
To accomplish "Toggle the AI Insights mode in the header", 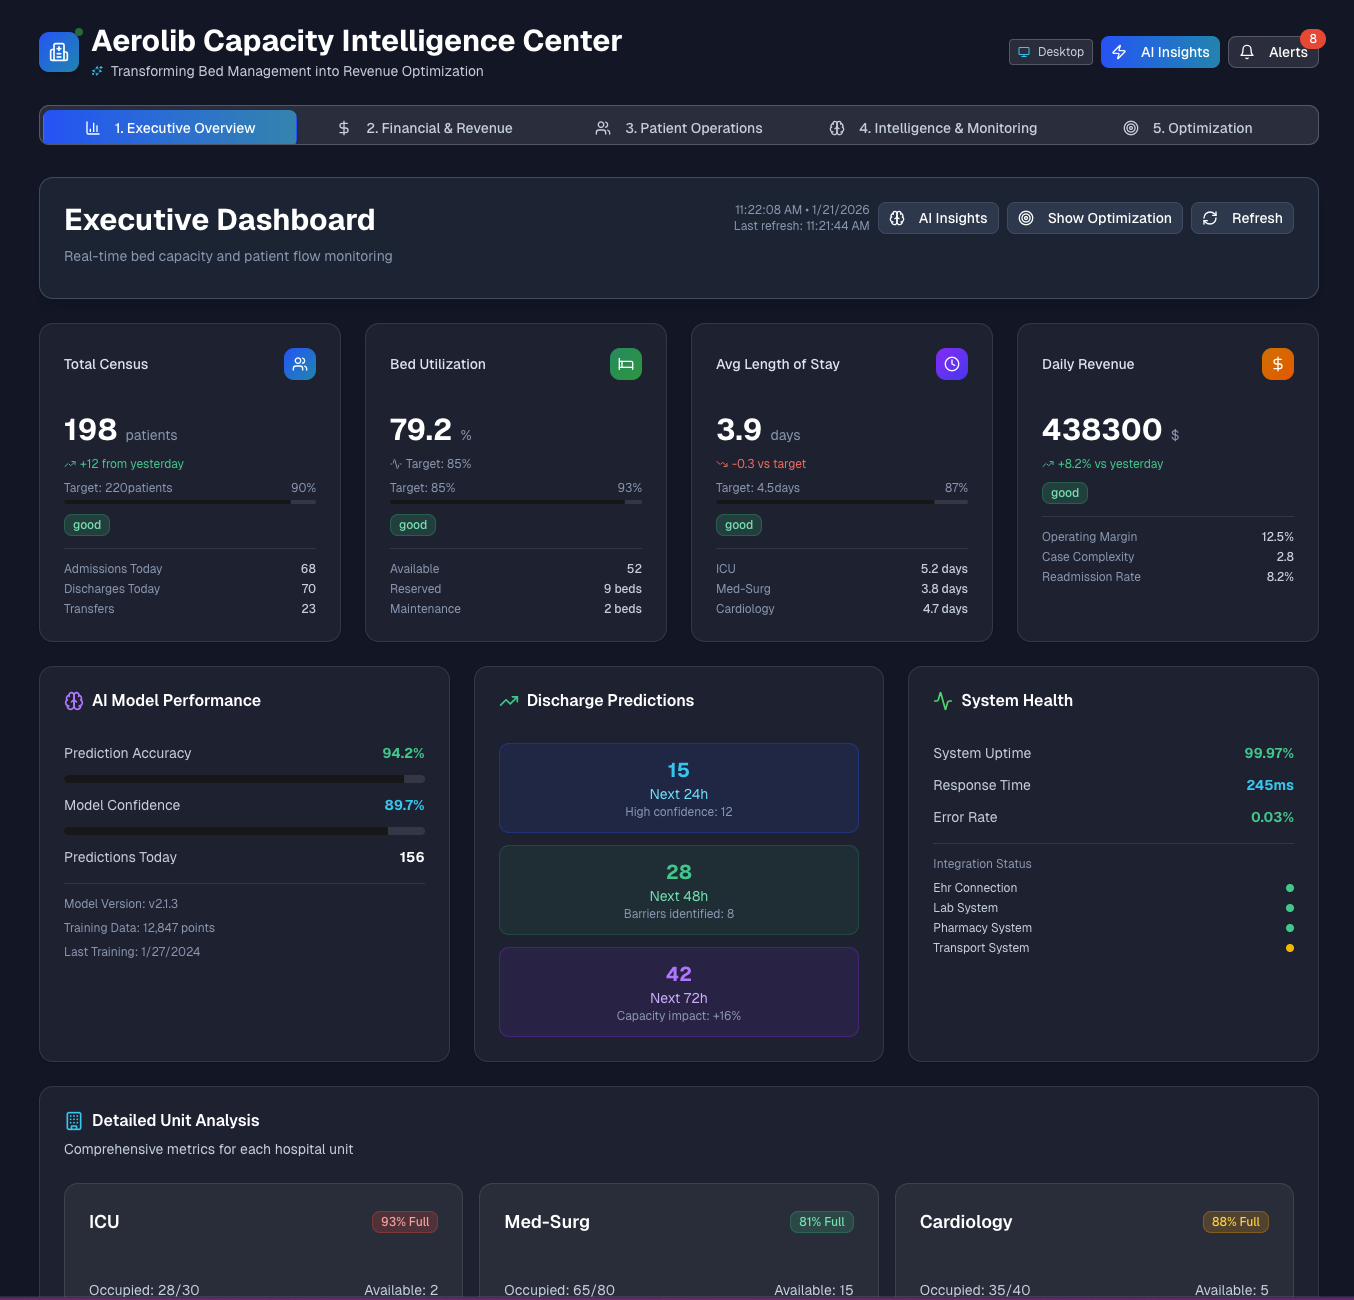I will click(x=1160, y=51).
